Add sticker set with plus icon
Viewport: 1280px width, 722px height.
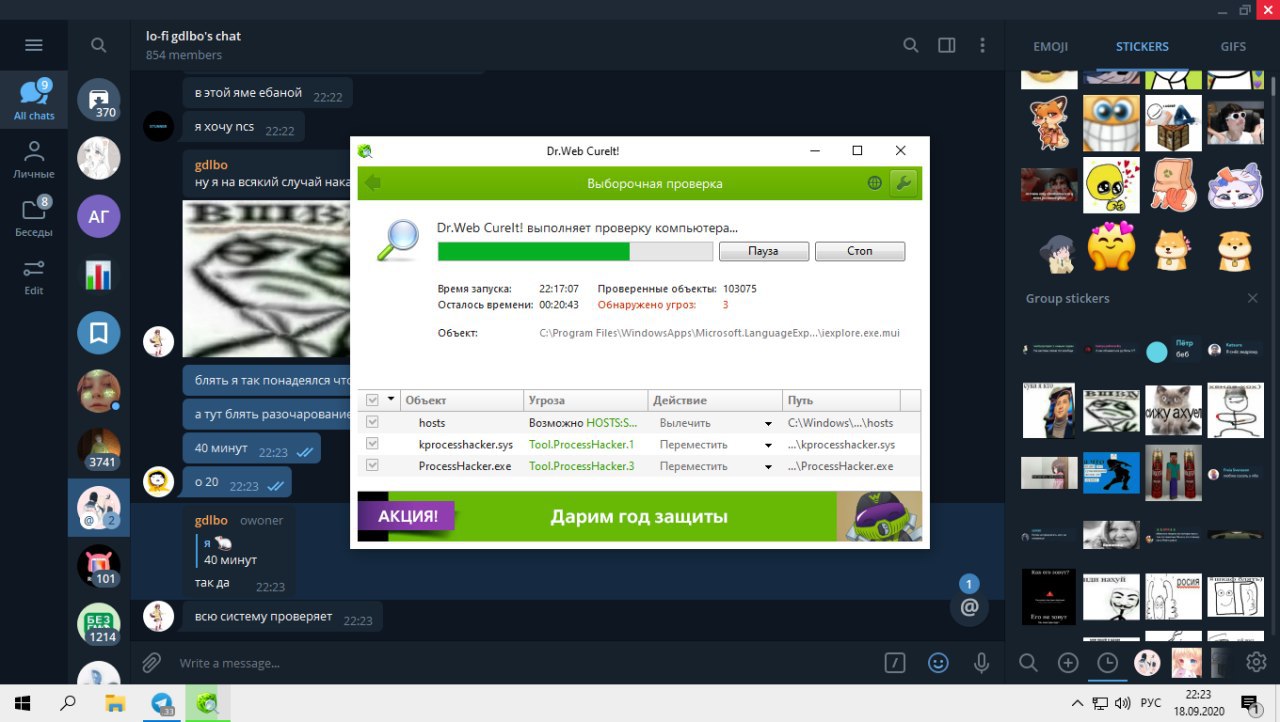[x=1068, y=662]
